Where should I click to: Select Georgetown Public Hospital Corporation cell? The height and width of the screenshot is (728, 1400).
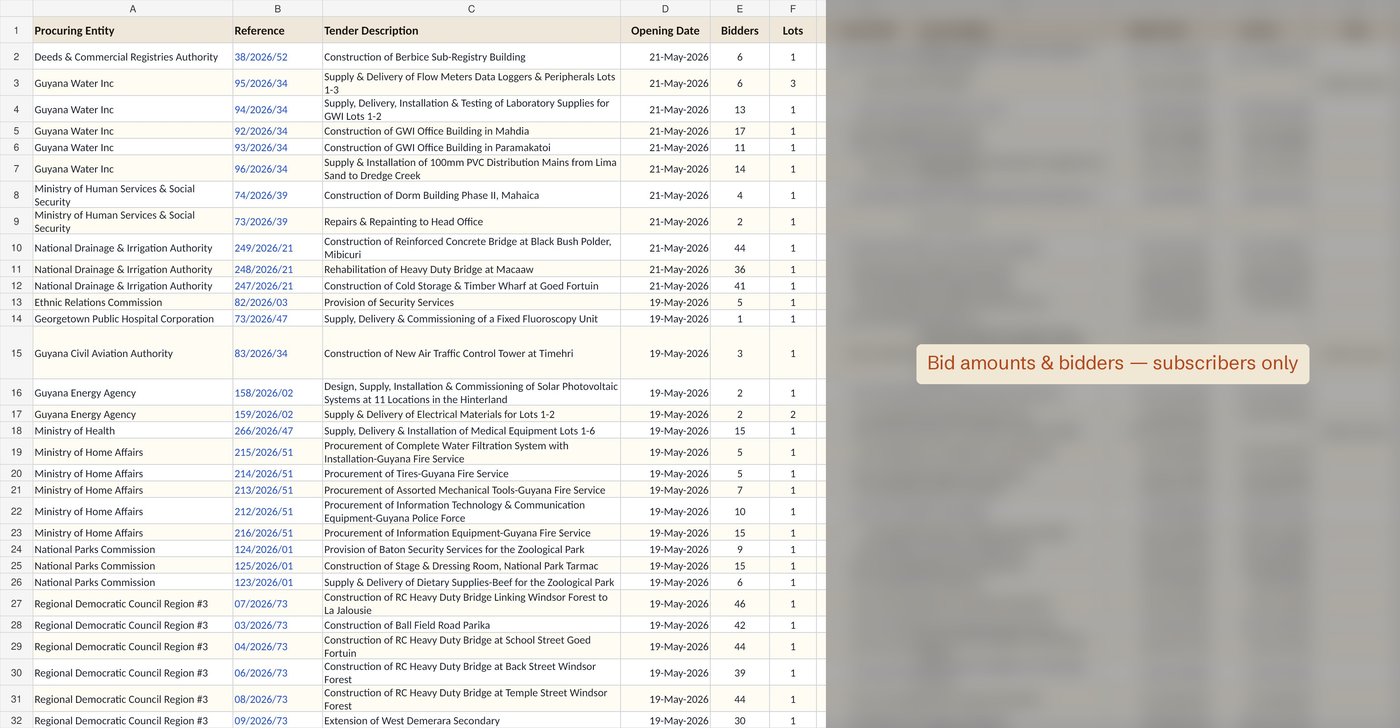tap(133, 319)
